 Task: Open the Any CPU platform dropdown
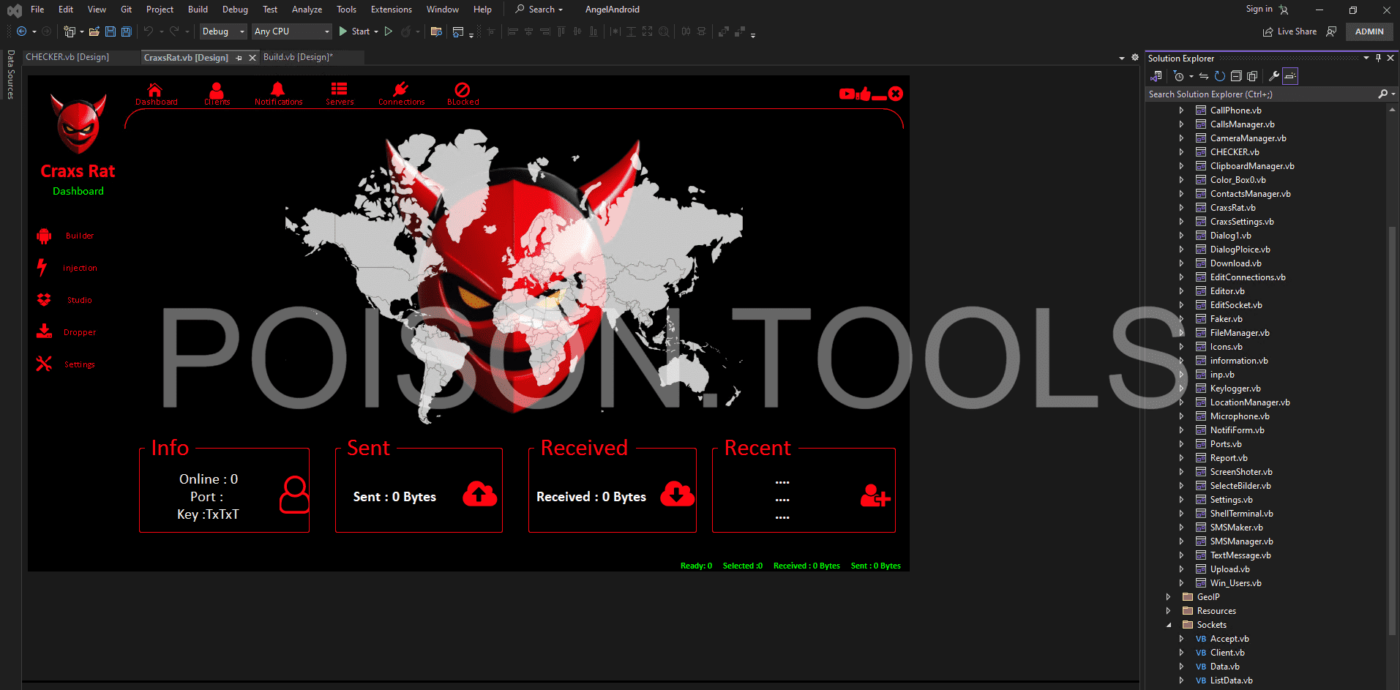coord(292,32)
